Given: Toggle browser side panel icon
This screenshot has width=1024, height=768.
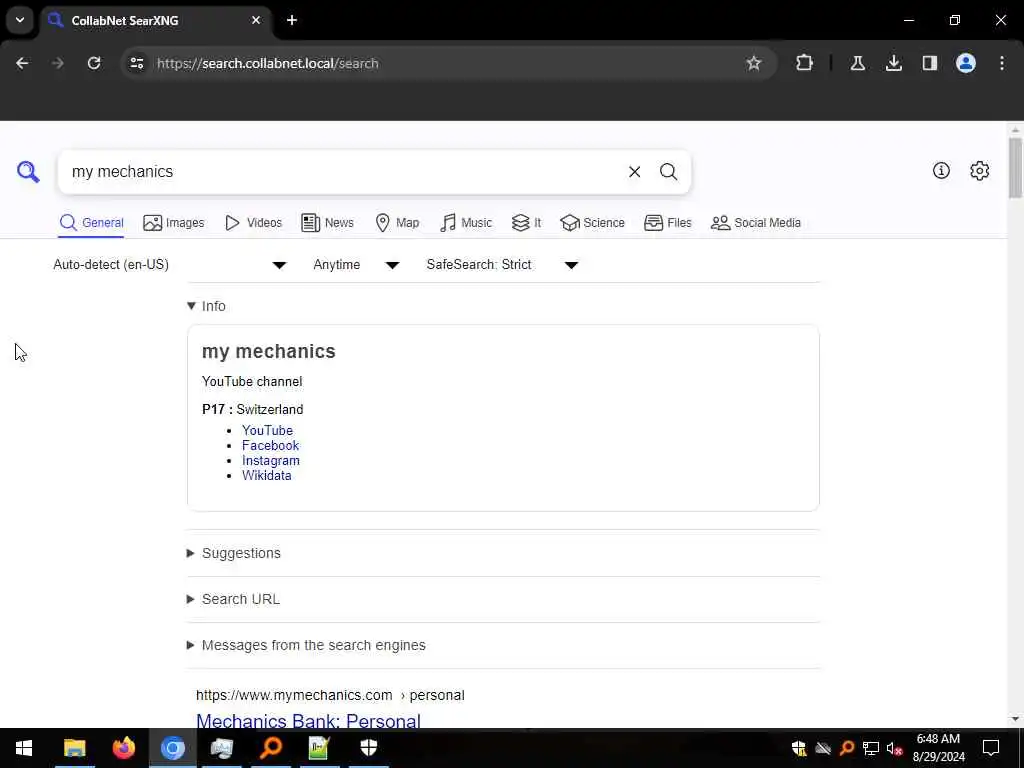Looking at the screenshot, I should (x=929, y=63).
